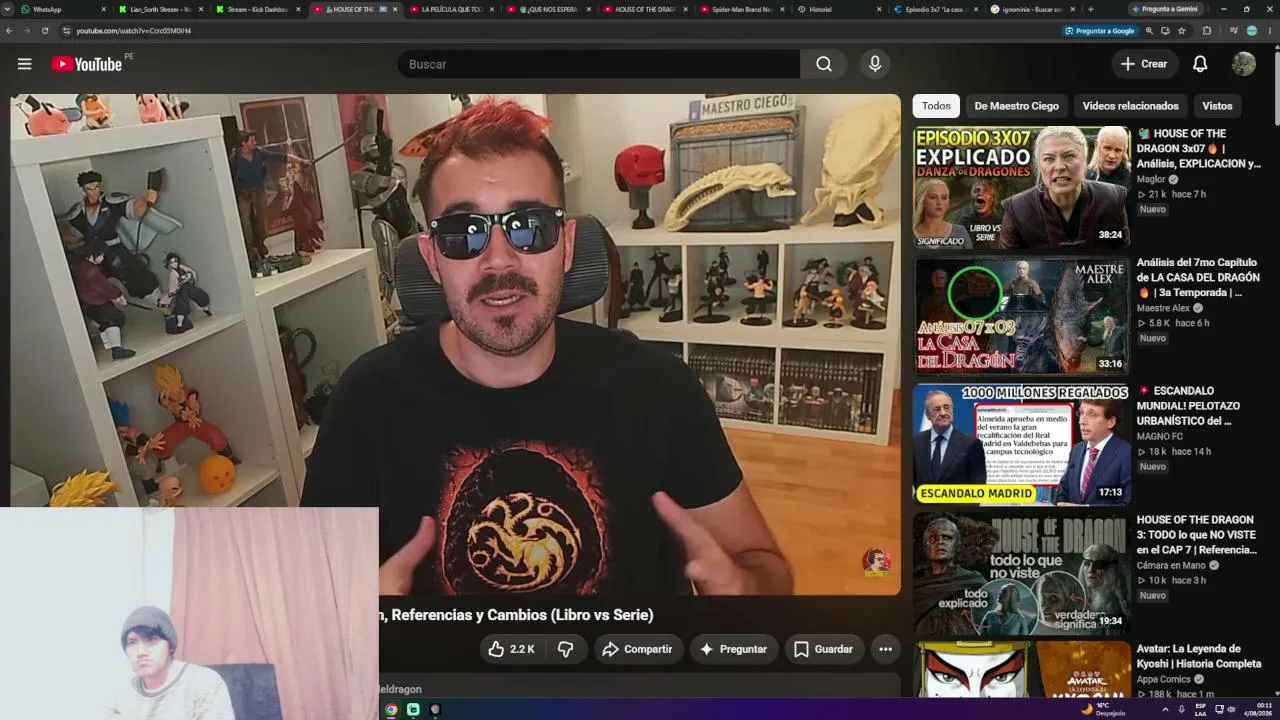Open the Crear video menu
Screen dimensions: 1280x720
click(x=1144, y=64)
